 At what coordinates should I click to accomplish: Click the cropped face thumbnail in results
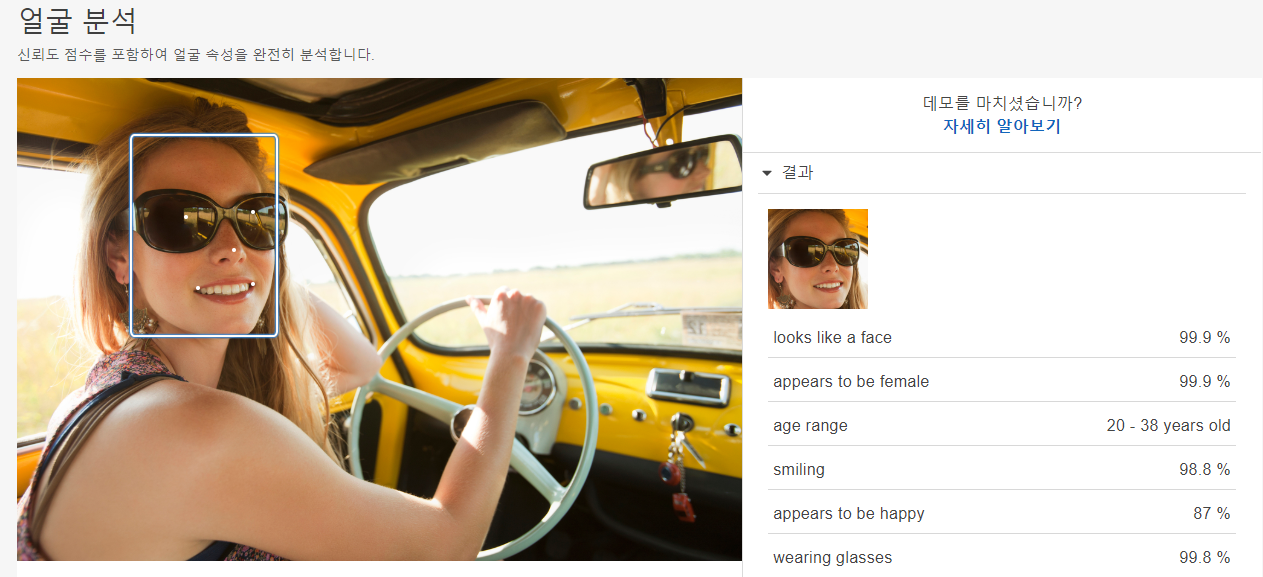[818, 259]
